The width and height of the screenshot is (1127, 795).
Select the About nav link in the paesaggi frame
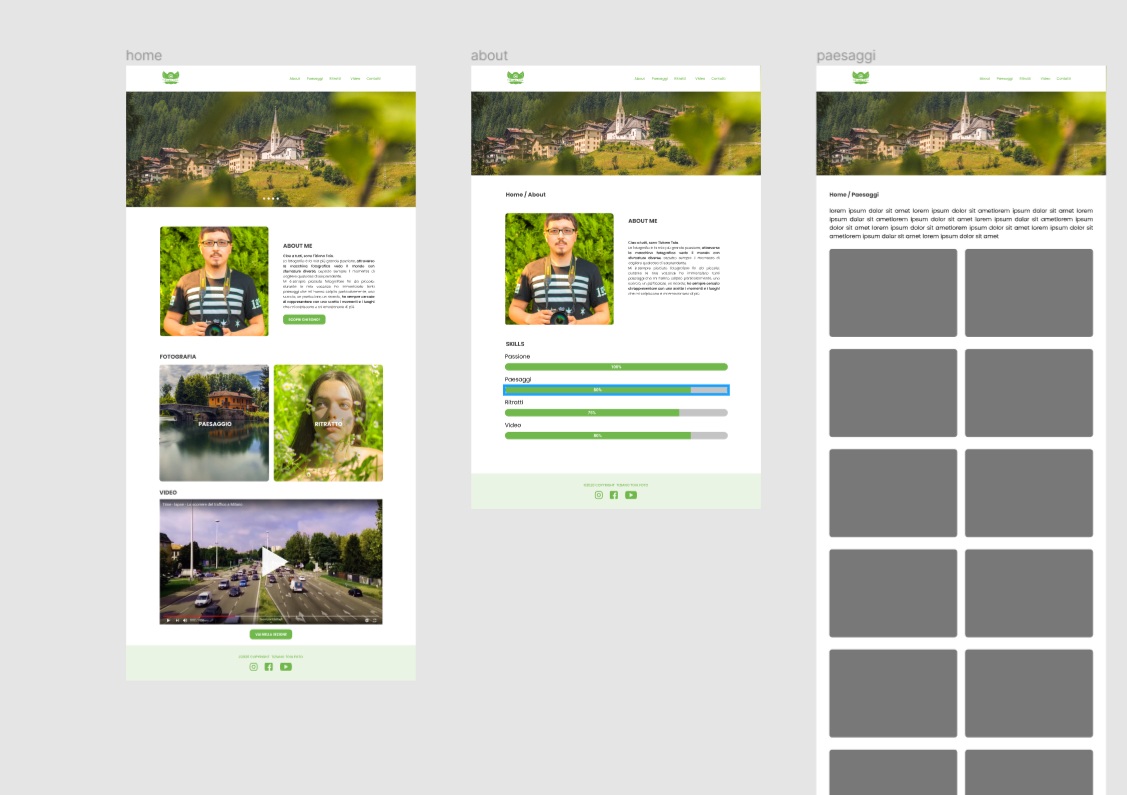[985, 78]
